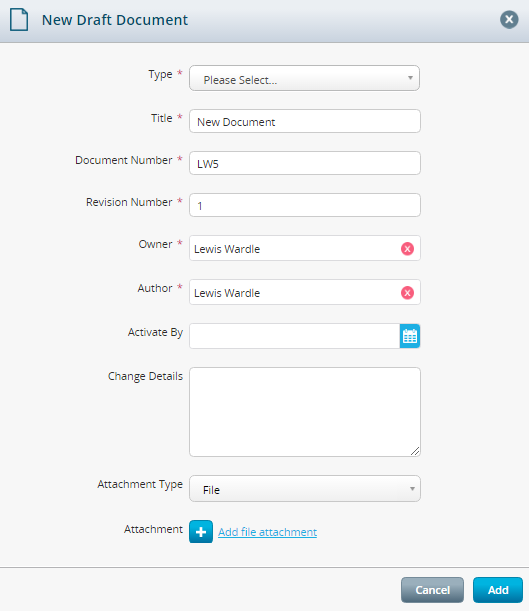The image size is (529, 611).
Task: Click the Change Details label
Action: [145, 376]
